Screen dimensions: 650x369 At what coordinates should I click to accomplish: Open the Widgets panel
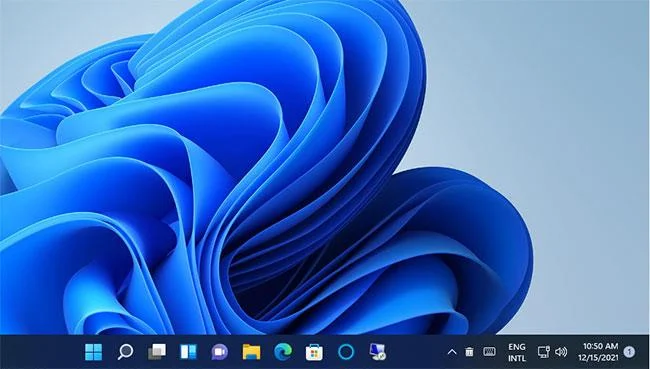point(189,352)
